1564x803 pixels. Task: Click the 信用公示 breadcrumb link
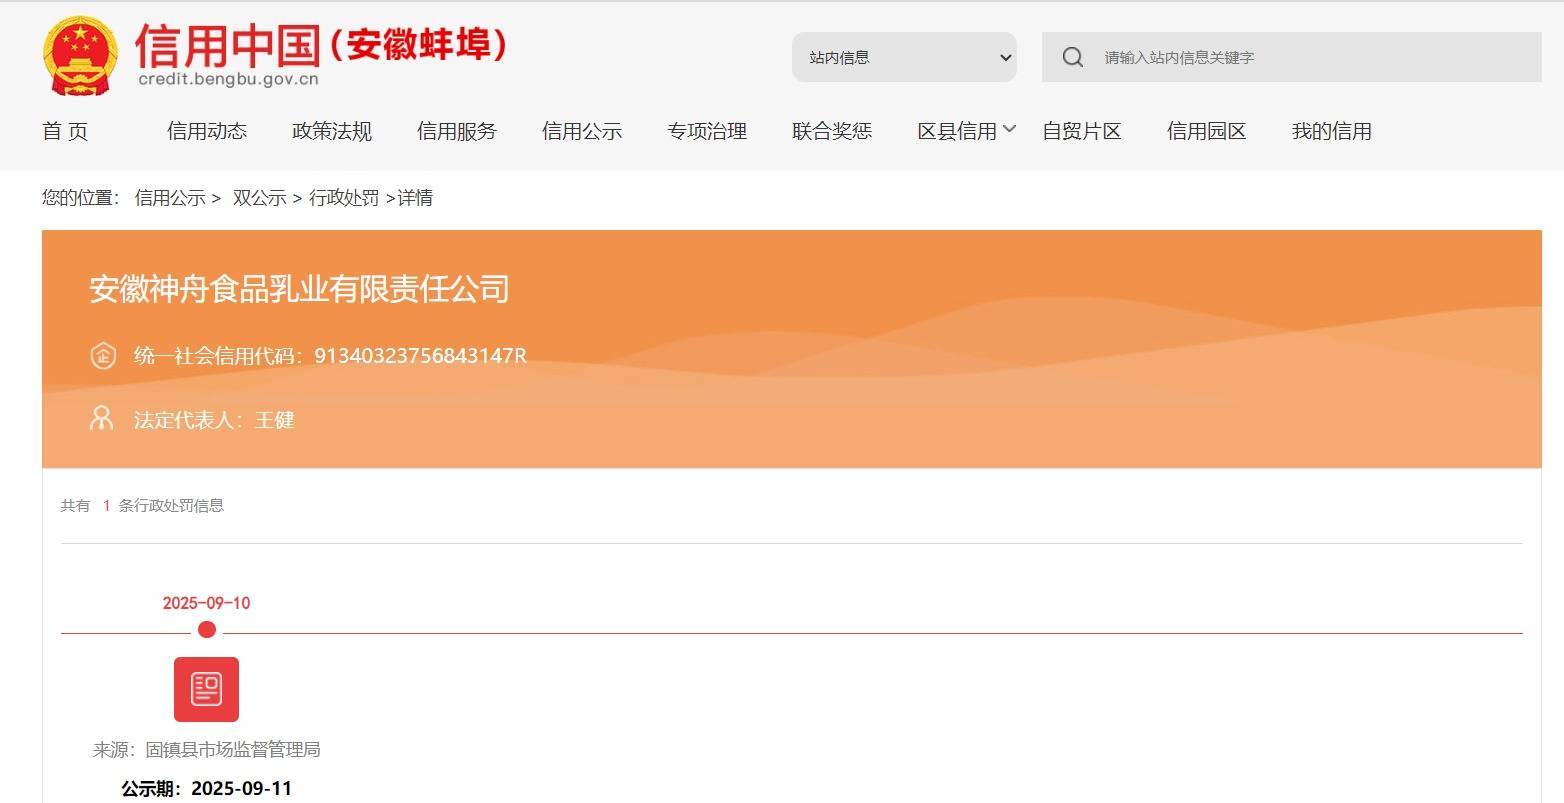pyautogui.click(x=168, y=198)
